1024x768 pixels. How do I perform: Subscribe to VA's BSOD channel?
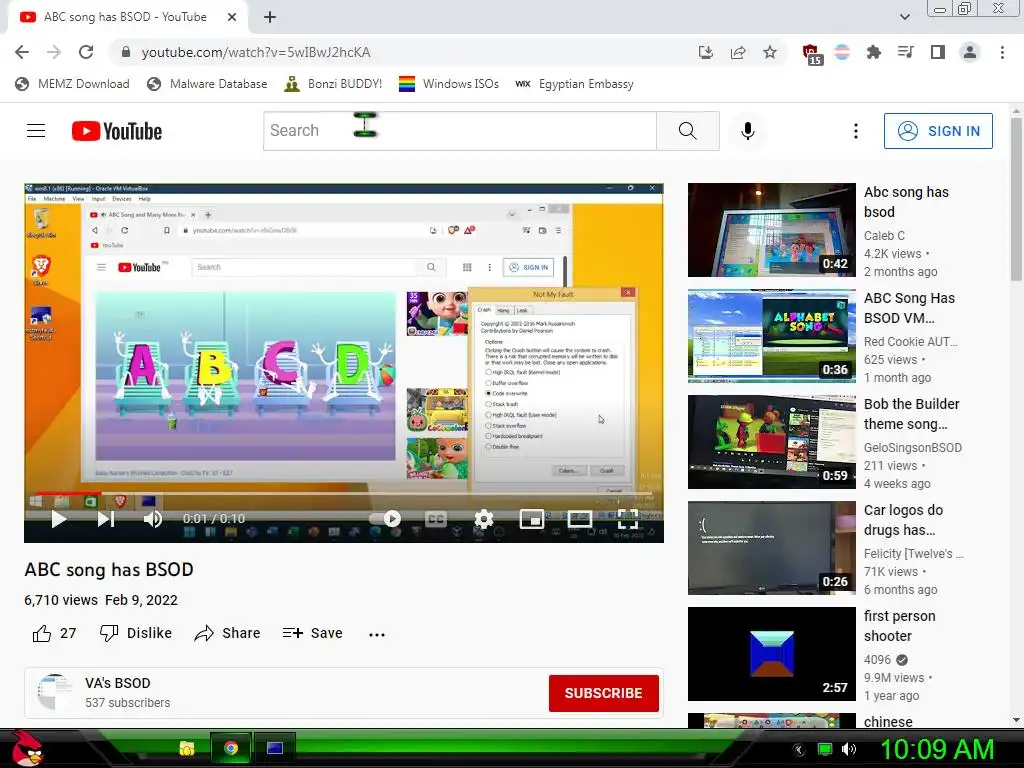(x=603, y=693)
